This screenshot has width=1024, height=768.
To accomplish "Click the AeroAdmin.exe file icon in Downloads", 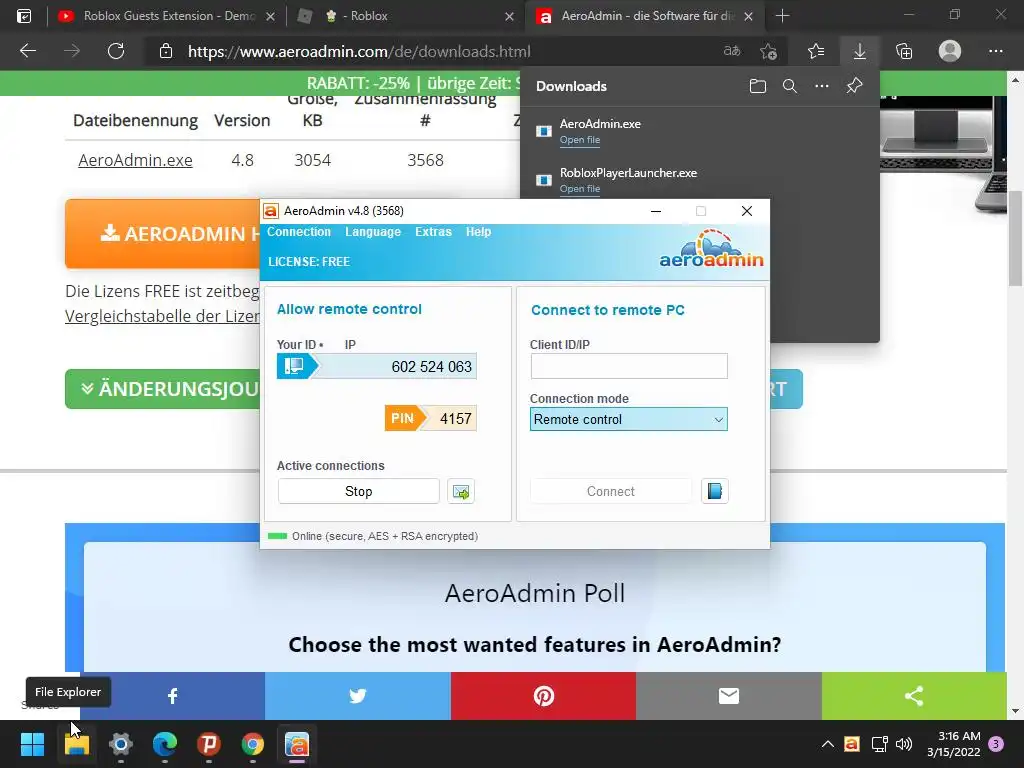I will (543, 131).
